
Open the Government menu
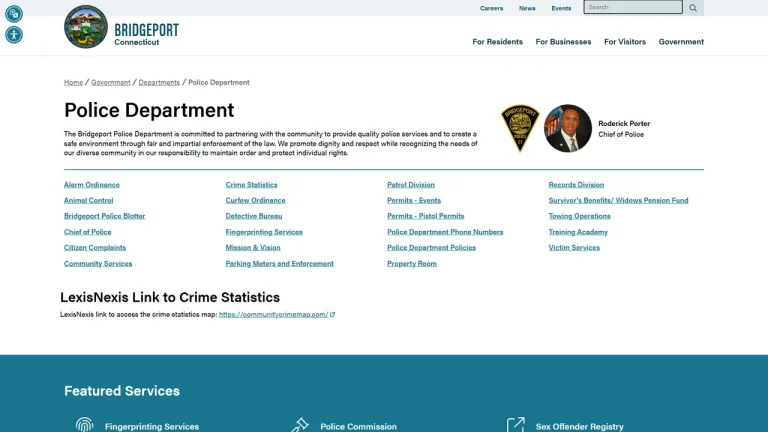click(681, 42)
